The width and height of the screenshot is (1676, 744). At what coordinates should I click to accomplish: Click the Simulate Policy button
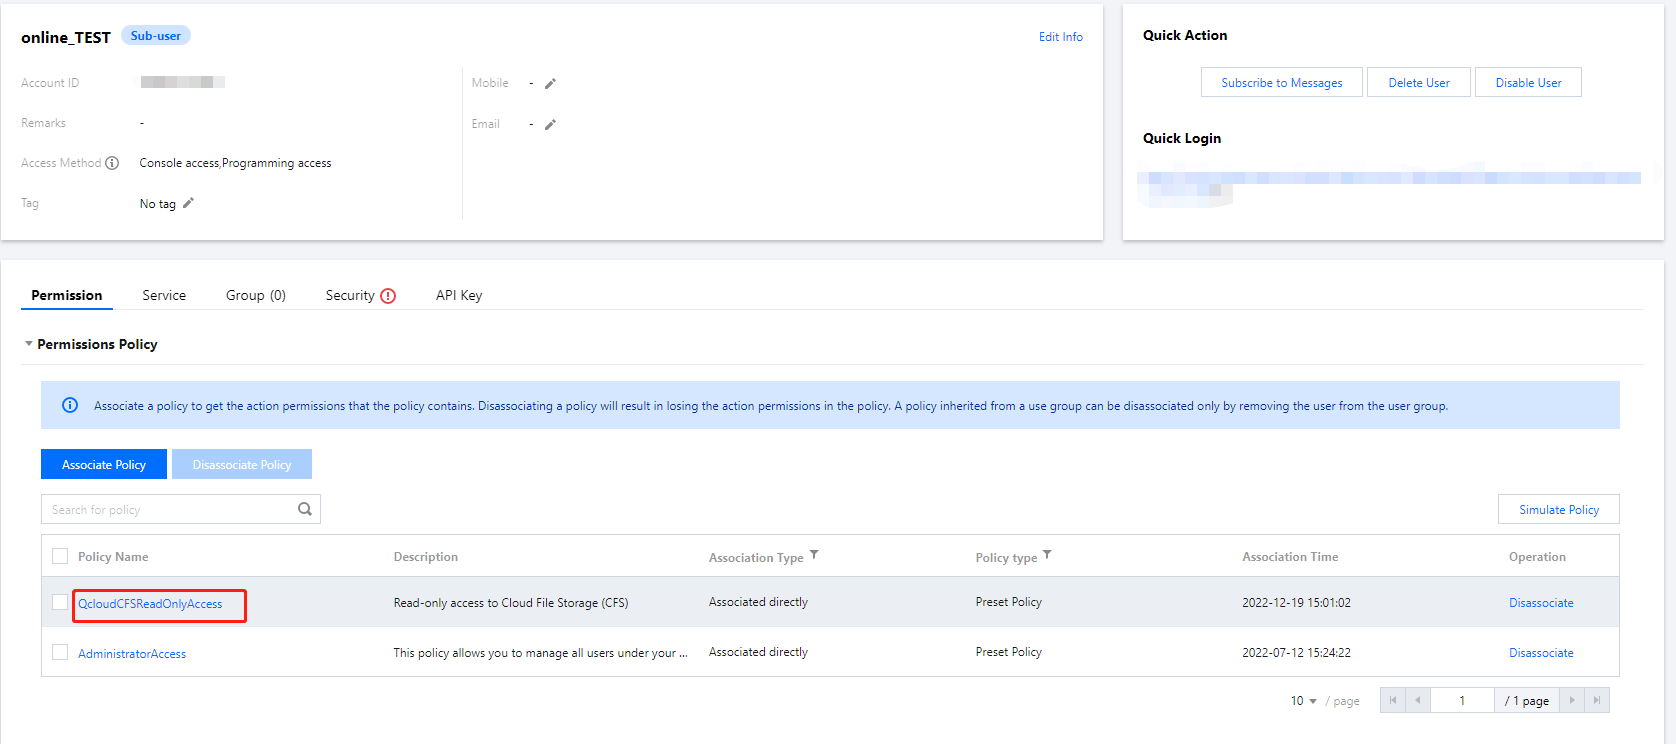(x=1558, y=509)
